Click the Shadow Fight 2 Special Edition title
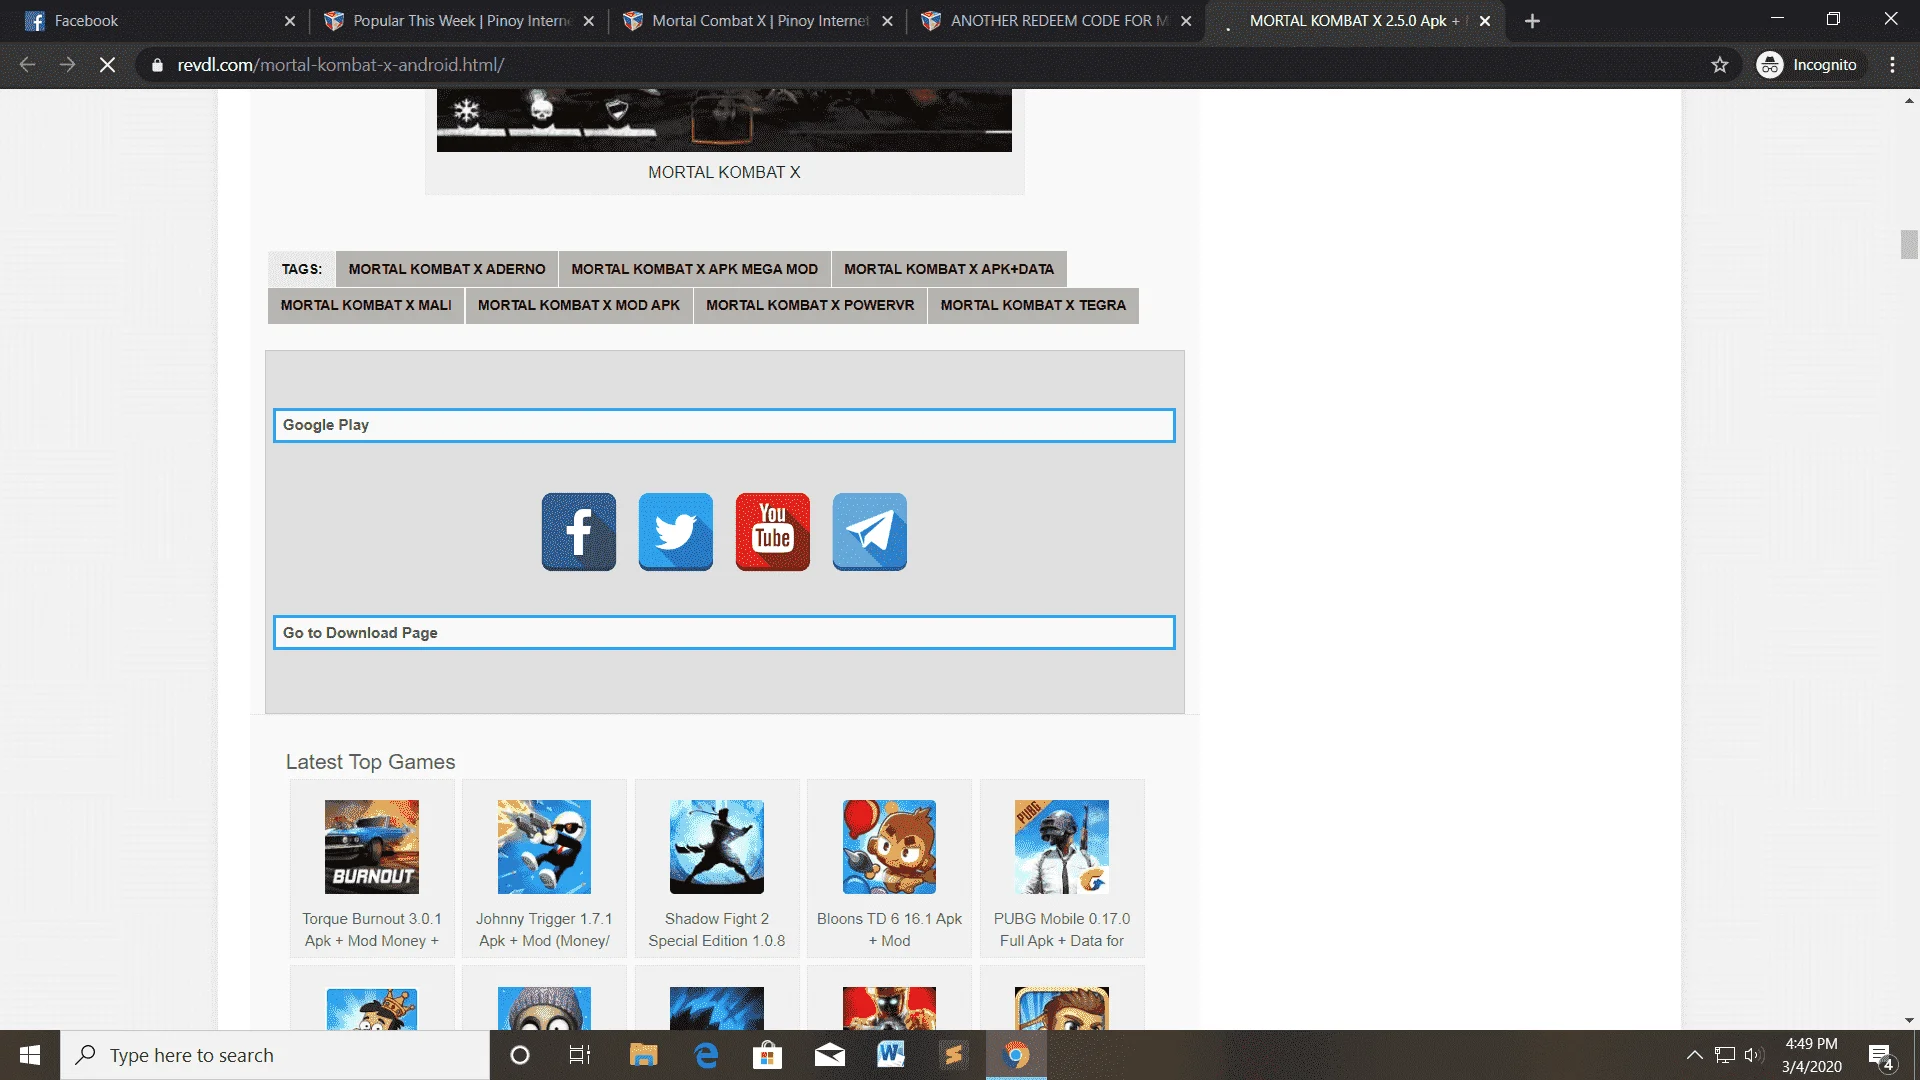The image size is (1920, 1080). click(717, 930)
